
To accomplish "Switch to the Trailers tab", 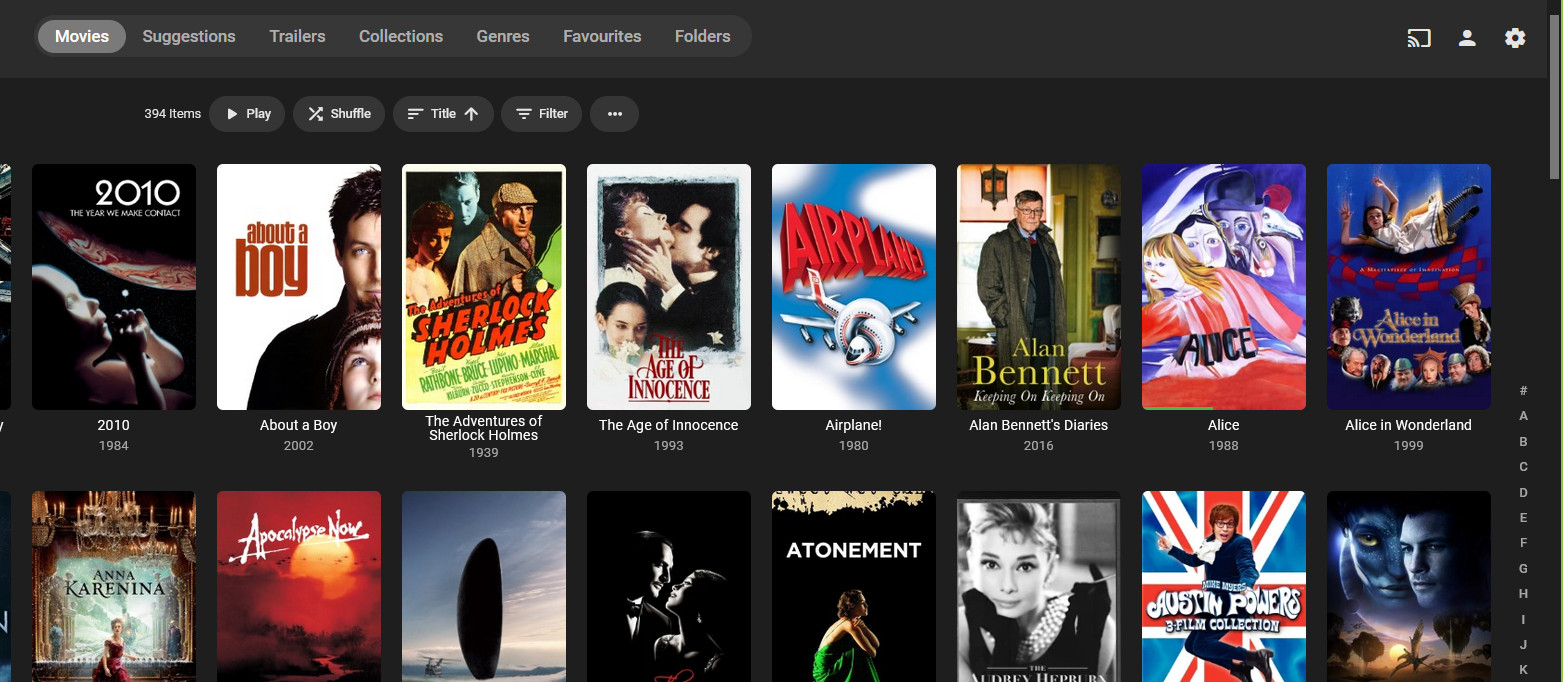I will [297, 36].
